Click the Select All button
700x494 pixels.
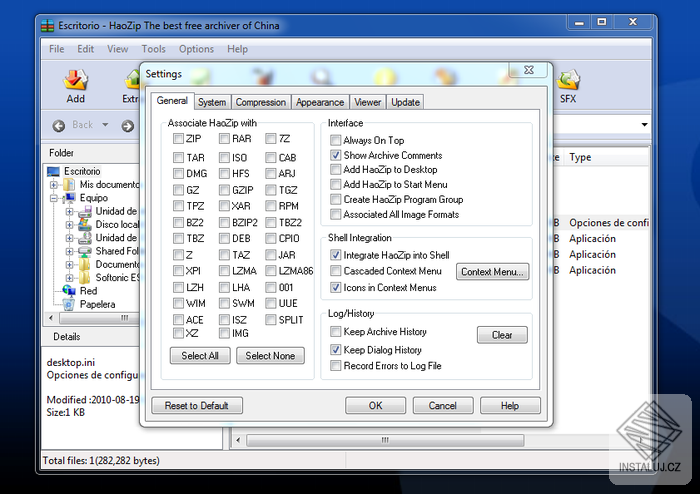pyautogui.click(x=200, y=356)
